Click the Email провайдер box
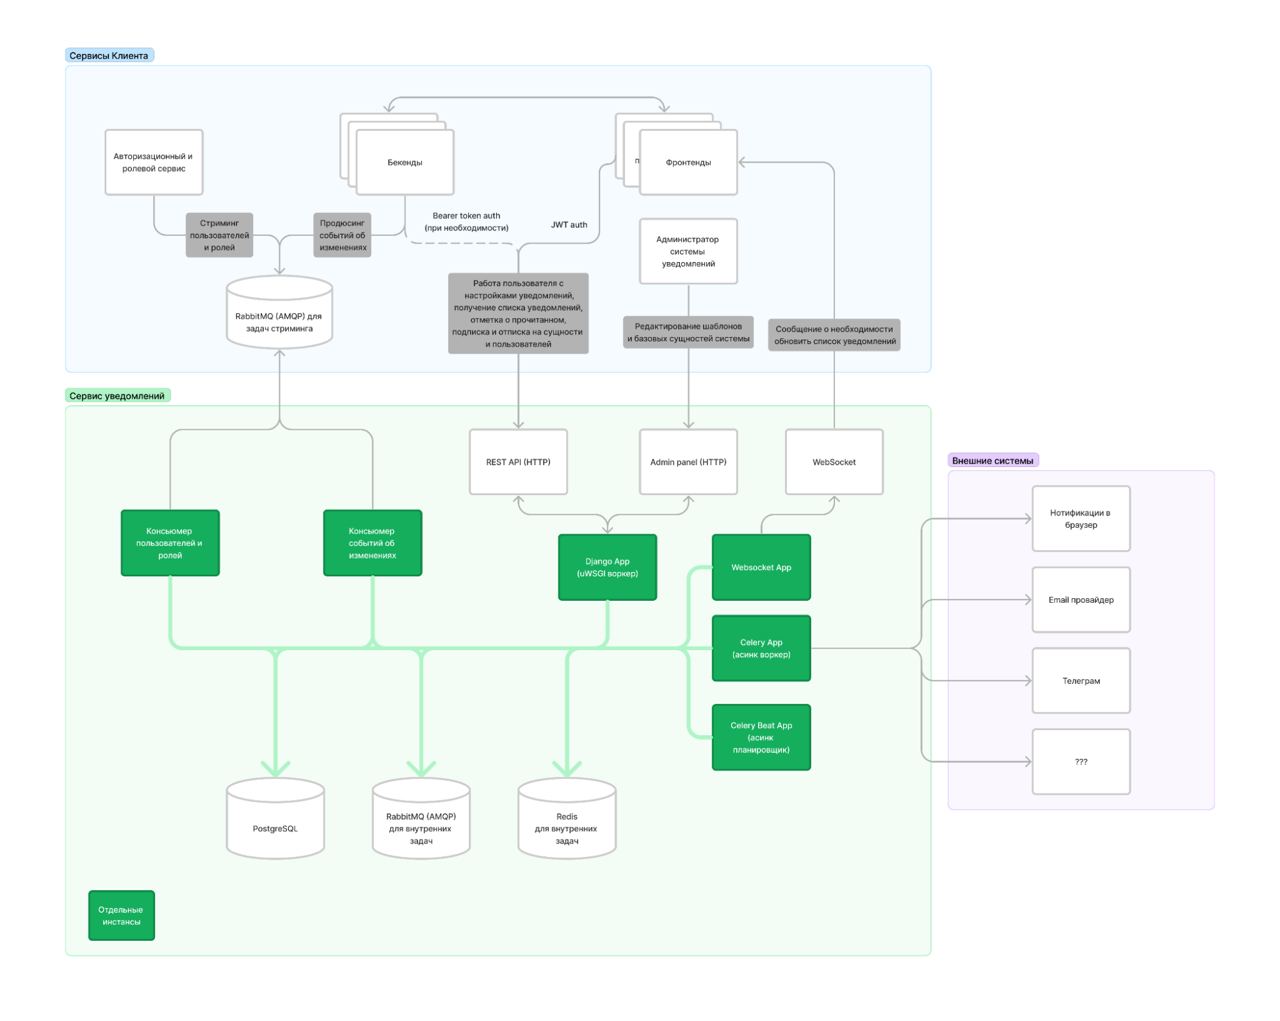Screen dimensions: 1280x1021 (1081, 600)
